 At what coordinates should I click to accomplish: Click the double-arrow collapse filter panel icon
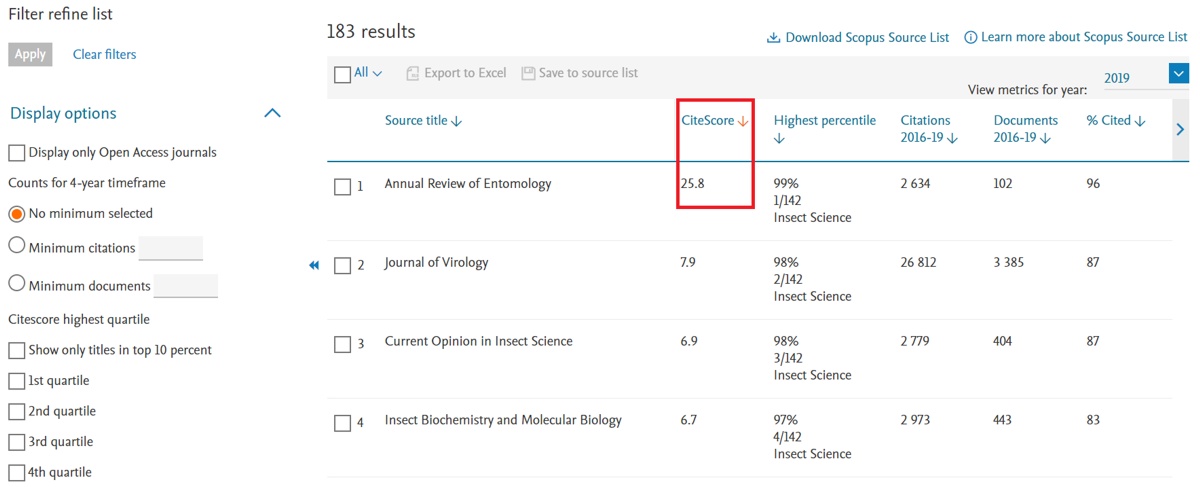[314, 265]
